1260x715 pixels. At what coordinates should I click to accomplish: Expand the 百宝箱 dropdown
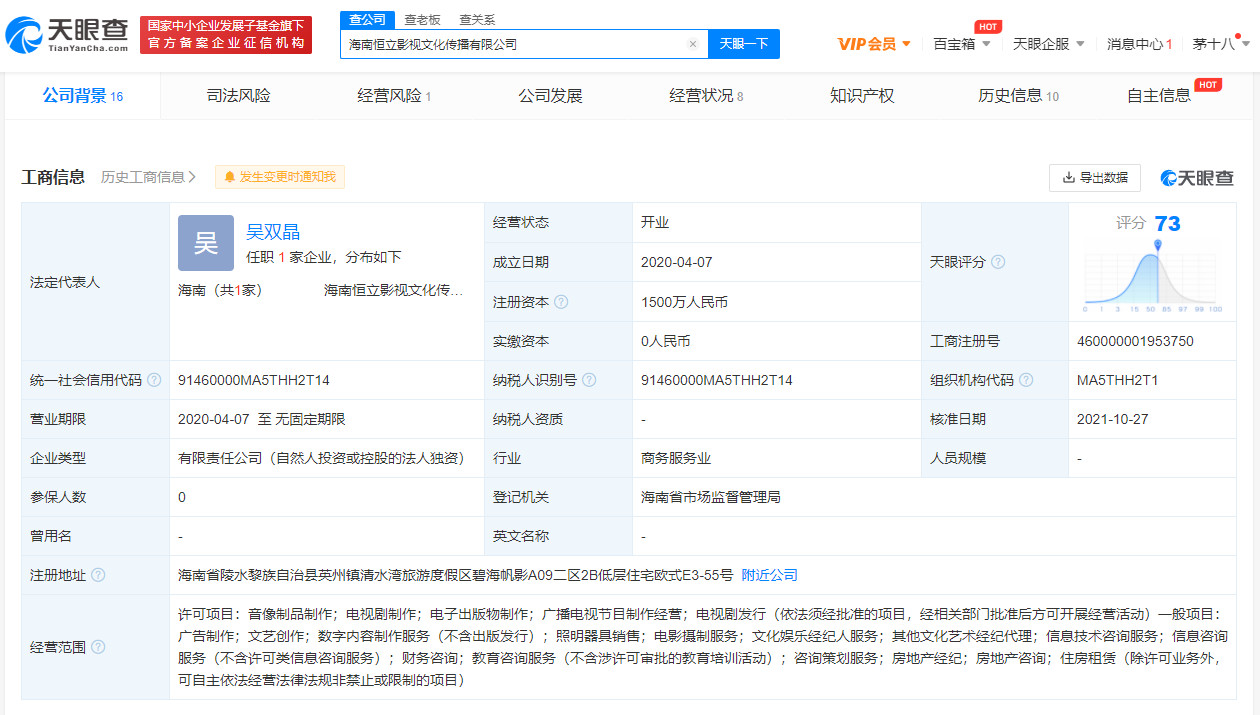(x=962, y=44)
